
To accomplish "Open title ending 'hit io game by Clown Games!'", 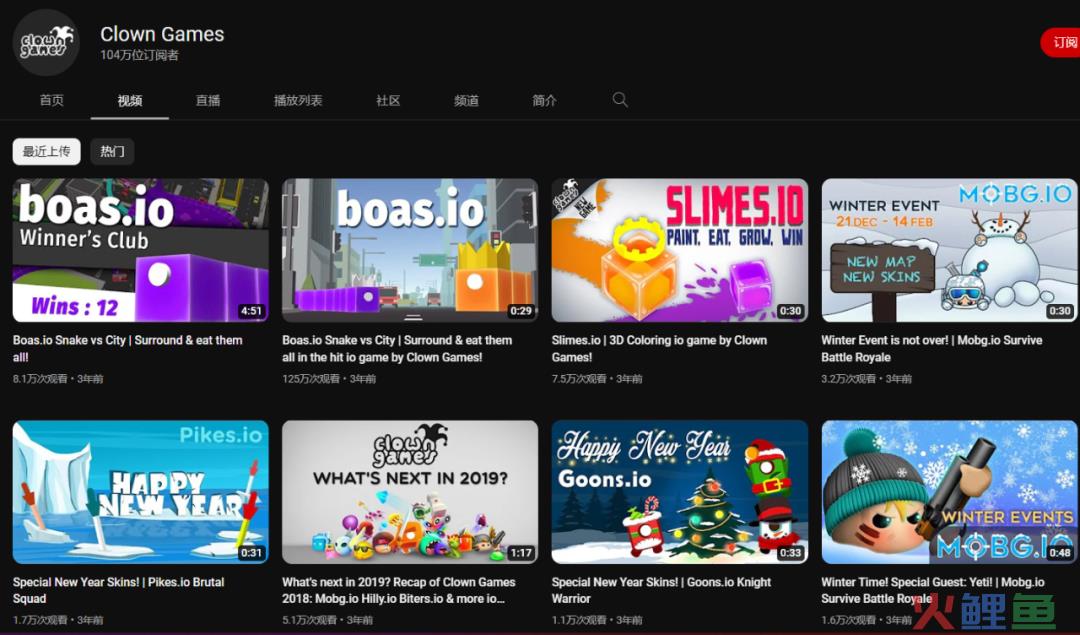I will tap(397, 348).
